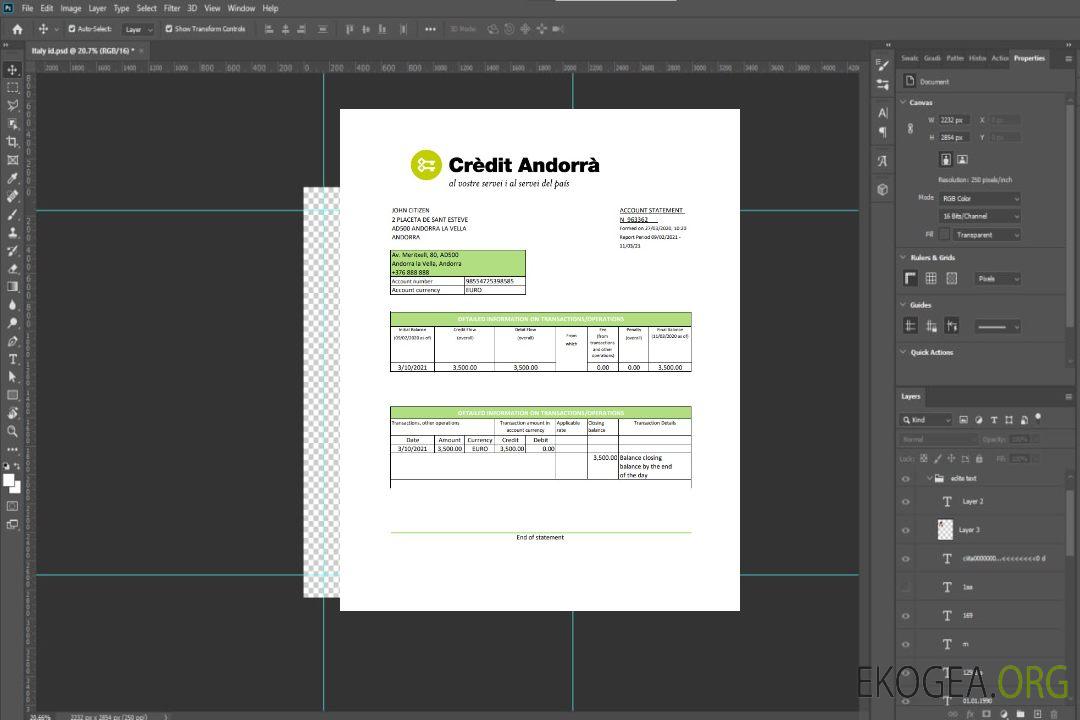Select the Frame tool

pos(12,160)
